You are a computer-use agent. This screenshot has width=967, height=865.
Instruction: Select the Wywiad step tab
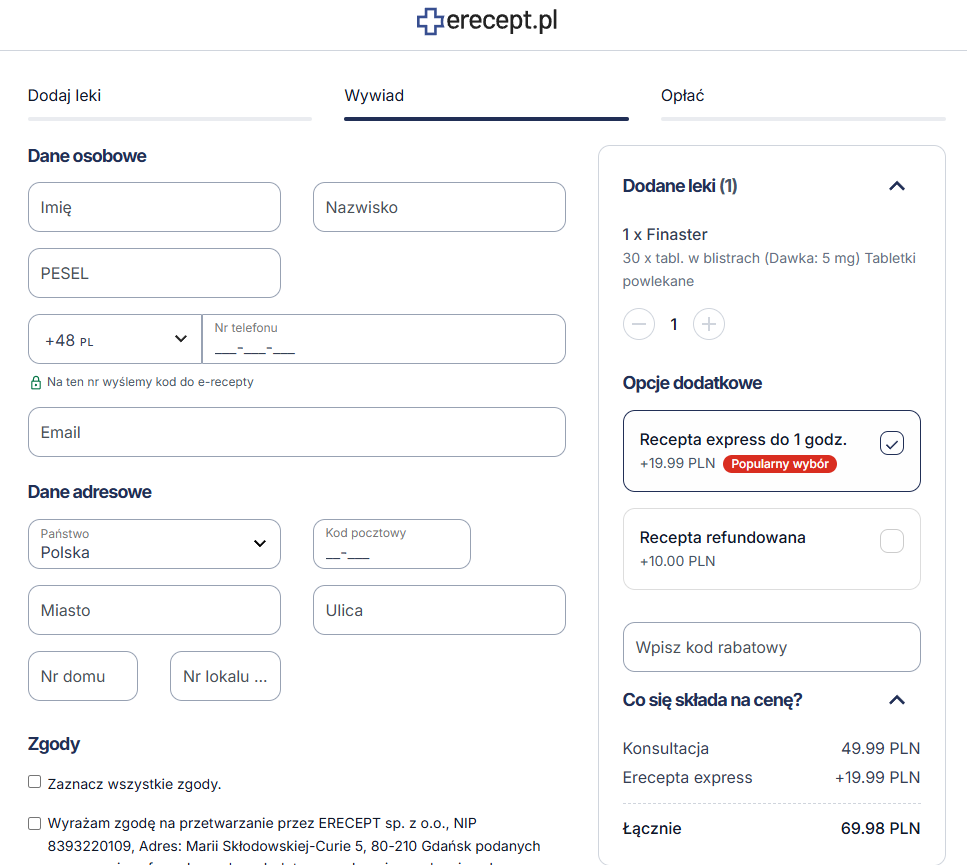pyautogui.click(x=486, y=102)
